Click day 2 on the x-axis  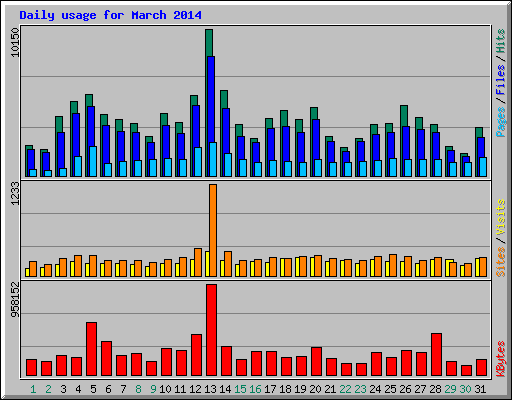coord(48,389)
